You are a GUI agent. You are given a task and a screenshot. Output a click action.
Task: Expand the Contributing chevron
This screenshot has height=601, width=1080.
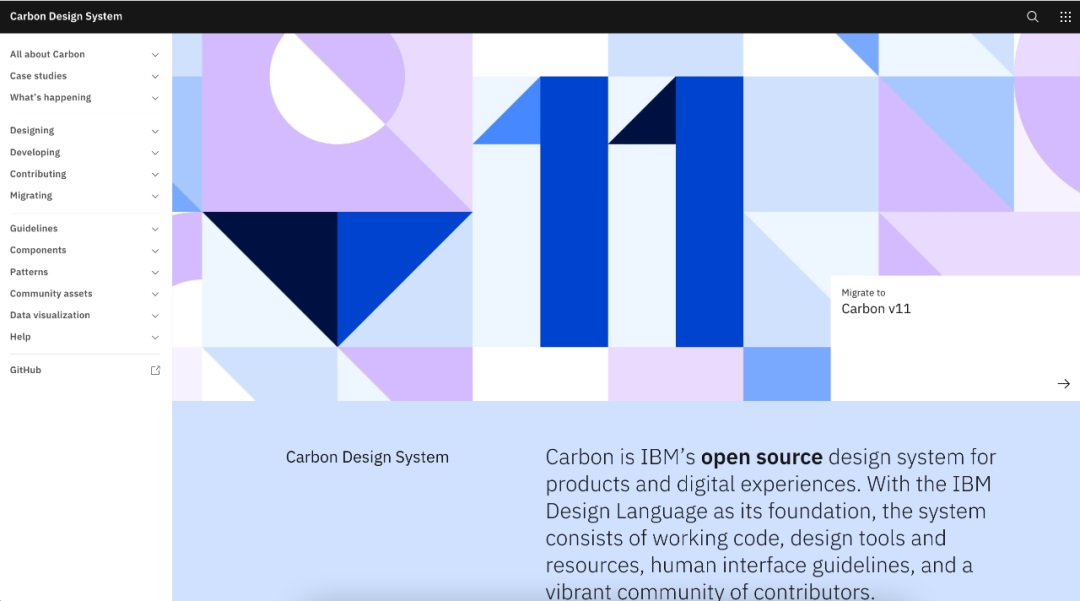point(155,174)
